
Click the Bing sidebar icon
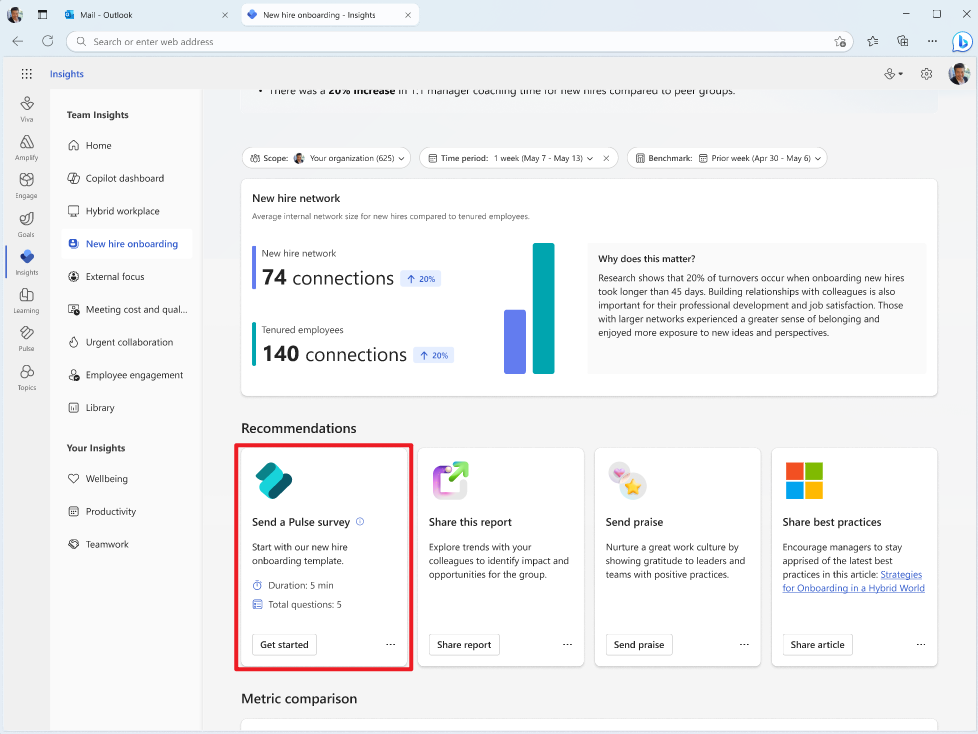pyautogui.click(x=962, y=42)
